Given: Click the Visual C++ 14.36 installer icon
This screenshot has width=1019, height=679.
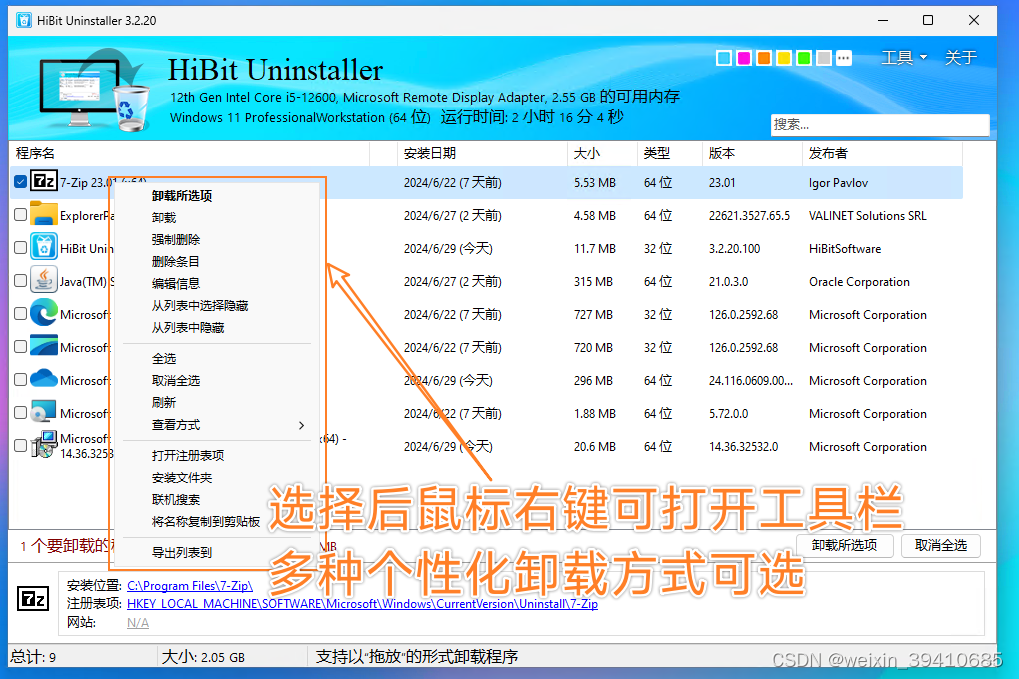Looking at the screenshot, I should click(x=44, y=445).
